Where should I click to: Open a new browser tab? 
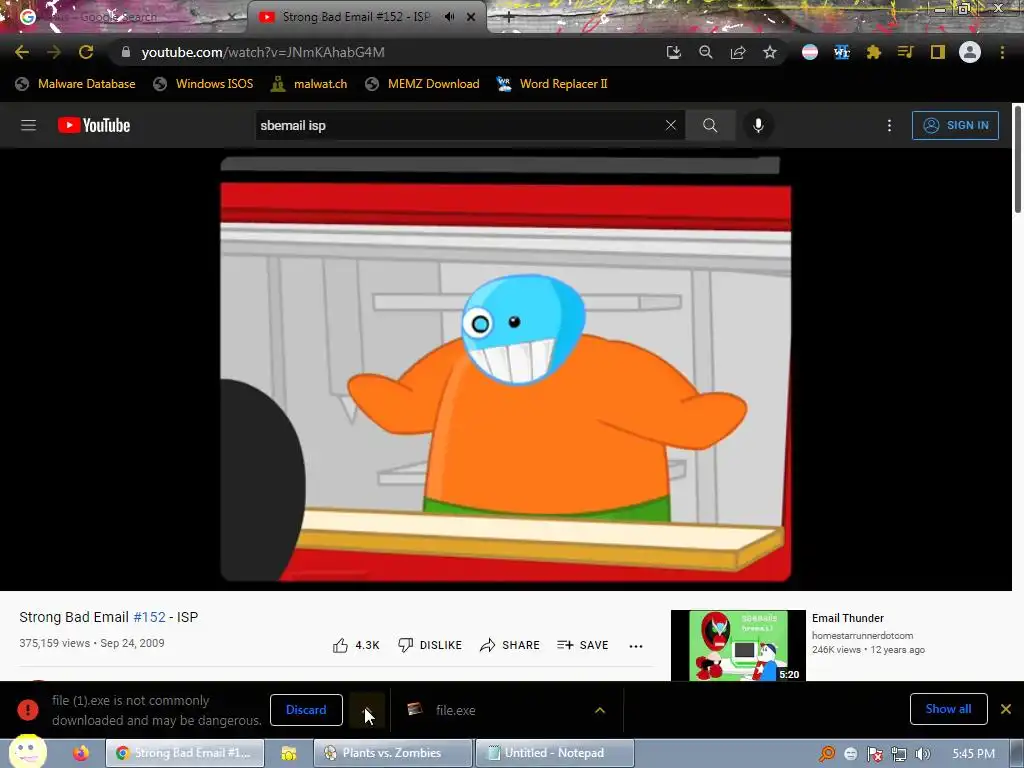[x=509, y=18]
